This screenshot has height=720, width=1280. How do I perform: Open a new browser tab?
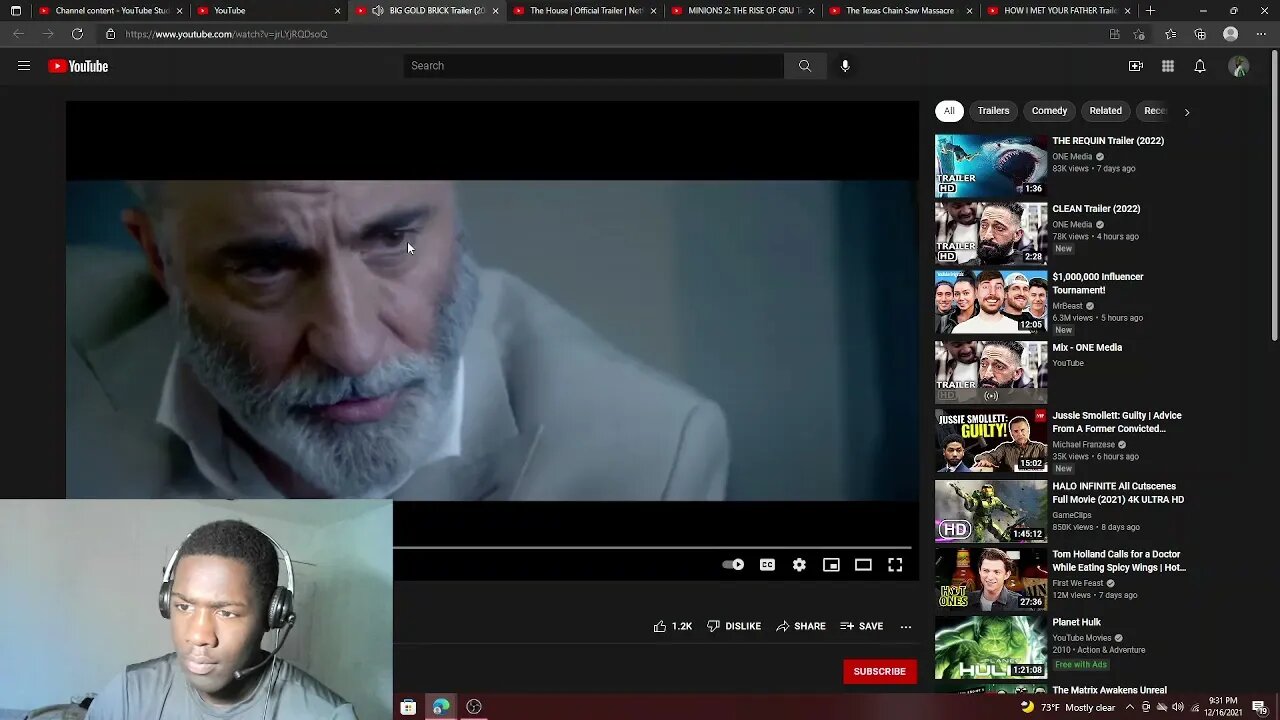coord(1150,11)
